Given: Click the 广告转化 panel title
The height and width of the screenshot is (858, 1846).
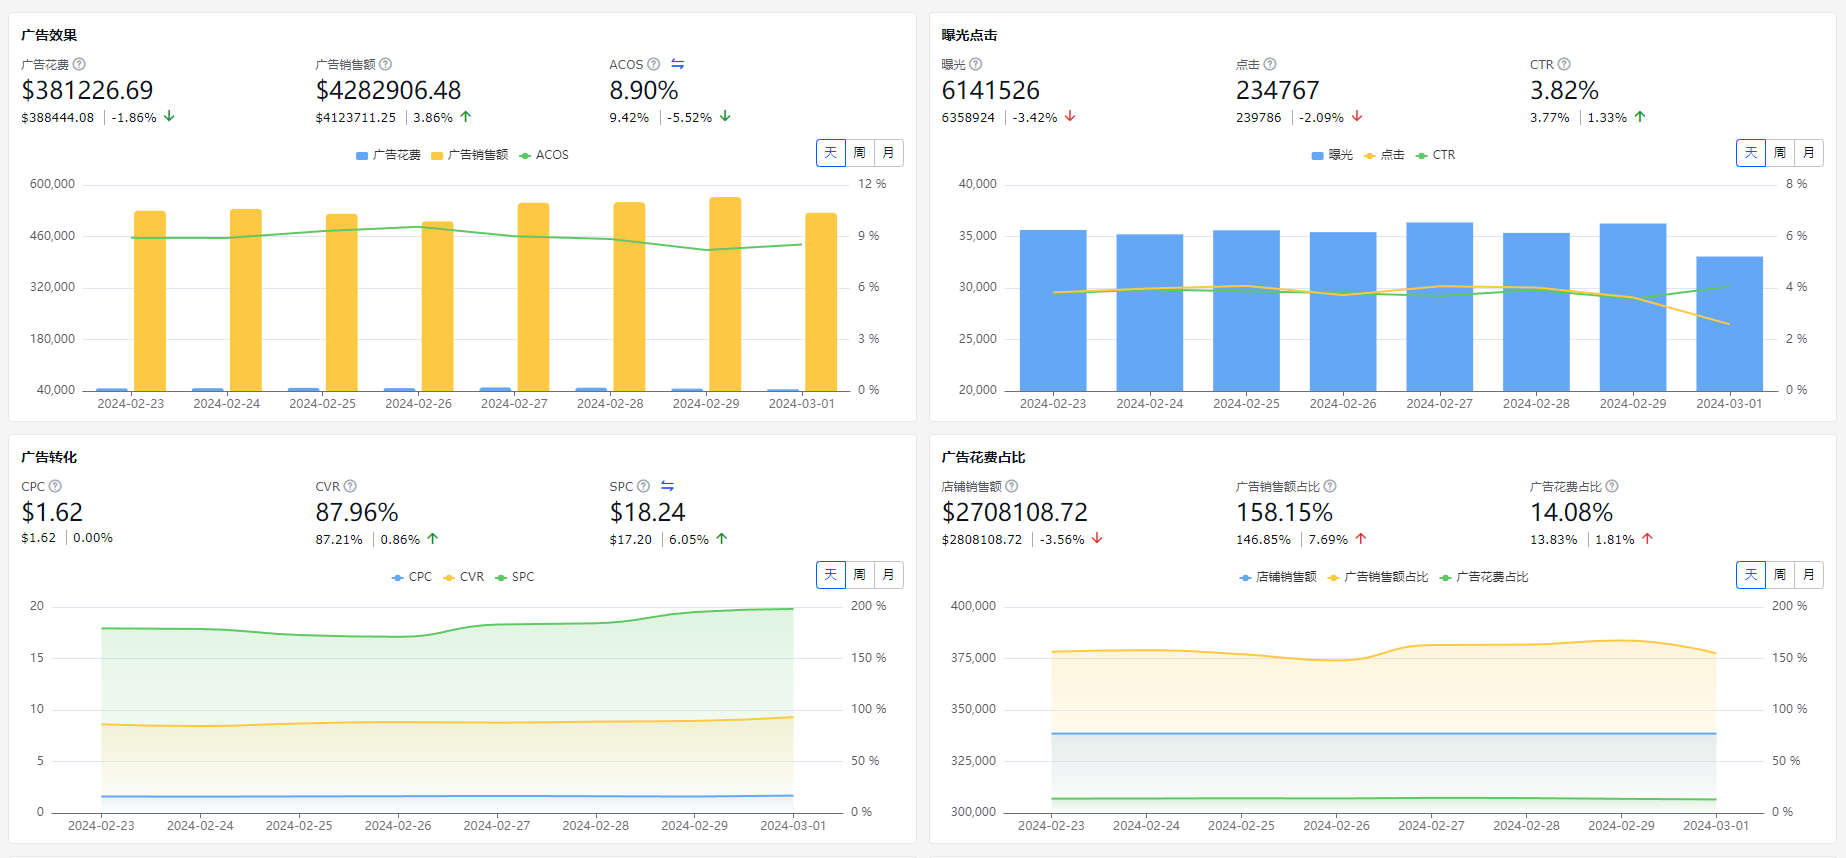Looking at the screenshot, I should [49, 457].
